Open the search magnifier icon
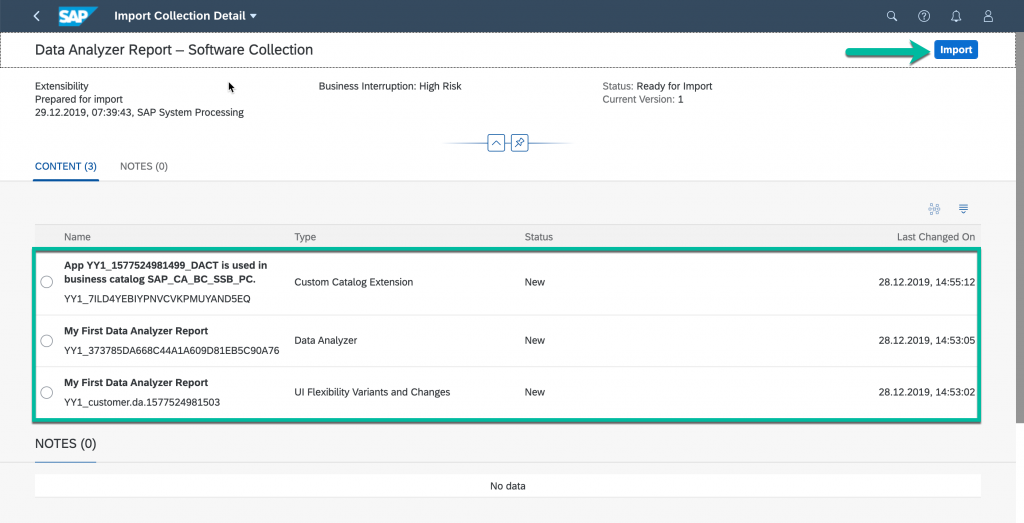This screenshot has height=523, width=1024. click(891, 16)
